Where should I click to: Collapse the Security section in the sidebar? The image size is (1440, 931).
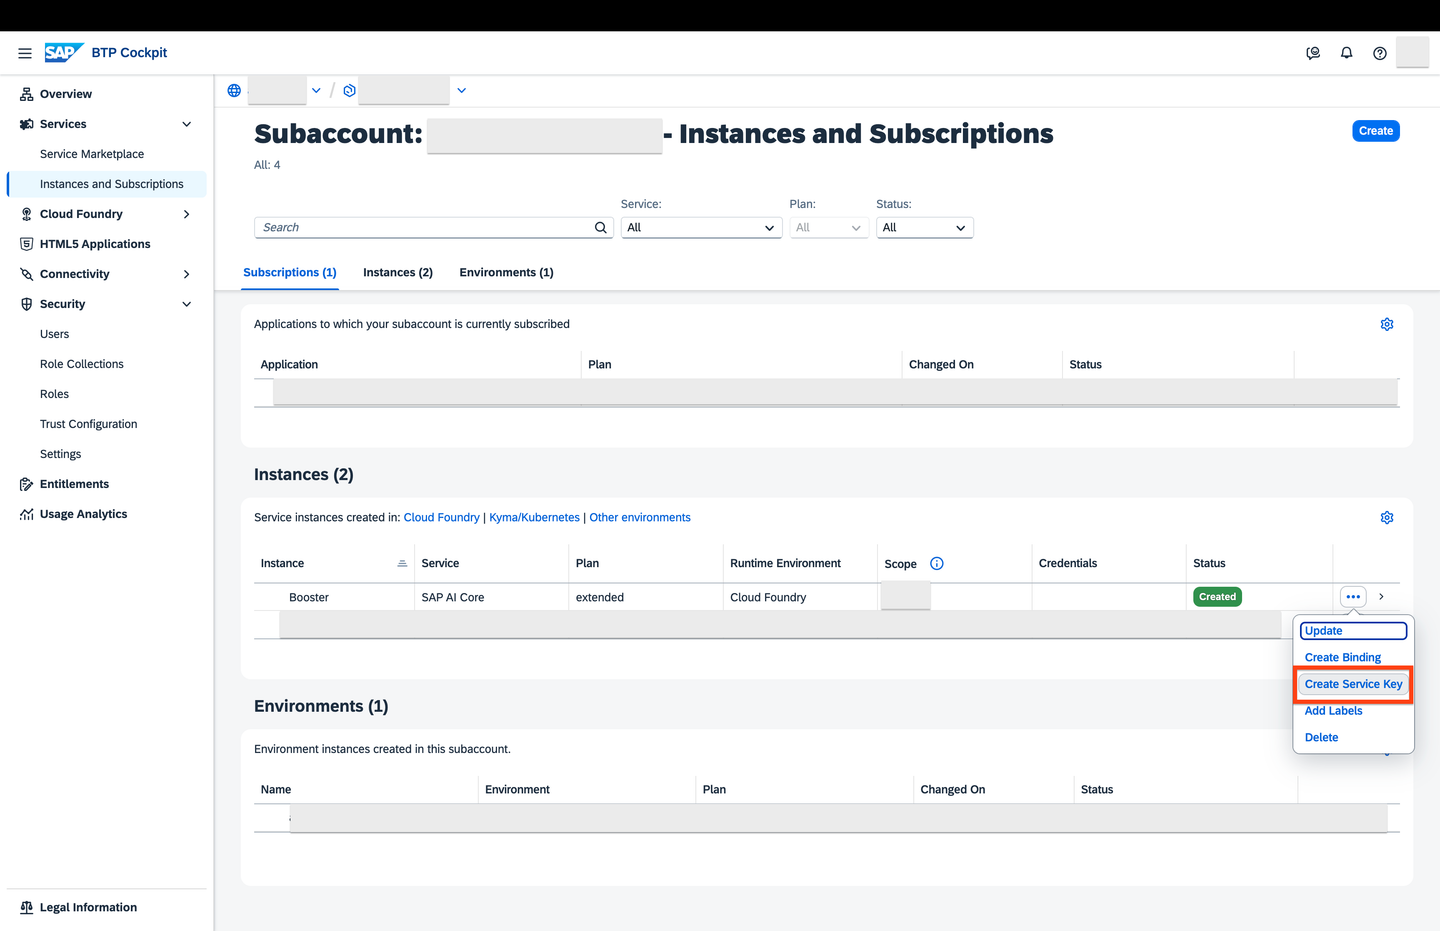tap(187, 304)
